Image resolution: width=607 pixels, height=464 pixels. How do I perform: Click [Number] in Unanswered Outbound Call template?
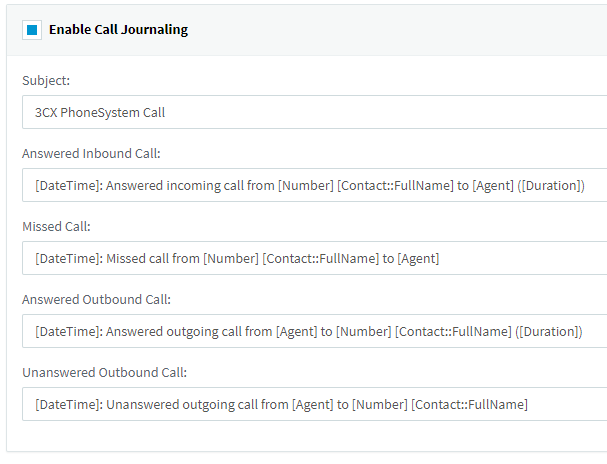(x=378, y=404)
